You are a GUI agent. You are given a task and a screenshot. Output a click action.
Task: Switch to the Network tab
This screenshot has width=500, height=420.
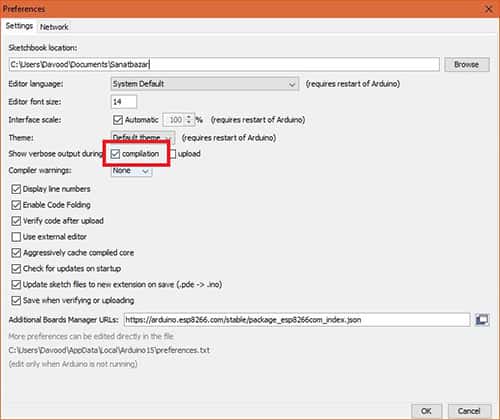[x=54, y=27]
